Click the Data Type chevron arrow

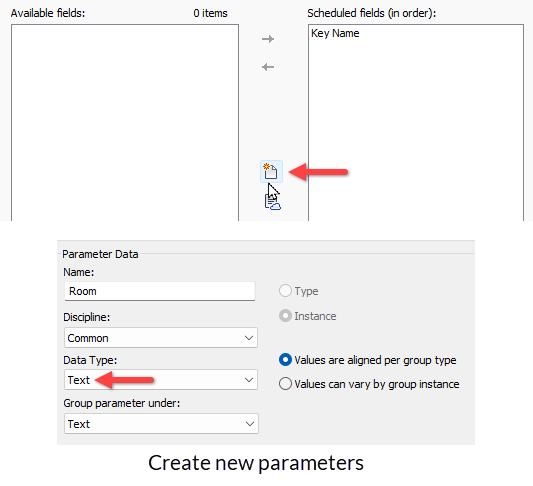(249, 380)
